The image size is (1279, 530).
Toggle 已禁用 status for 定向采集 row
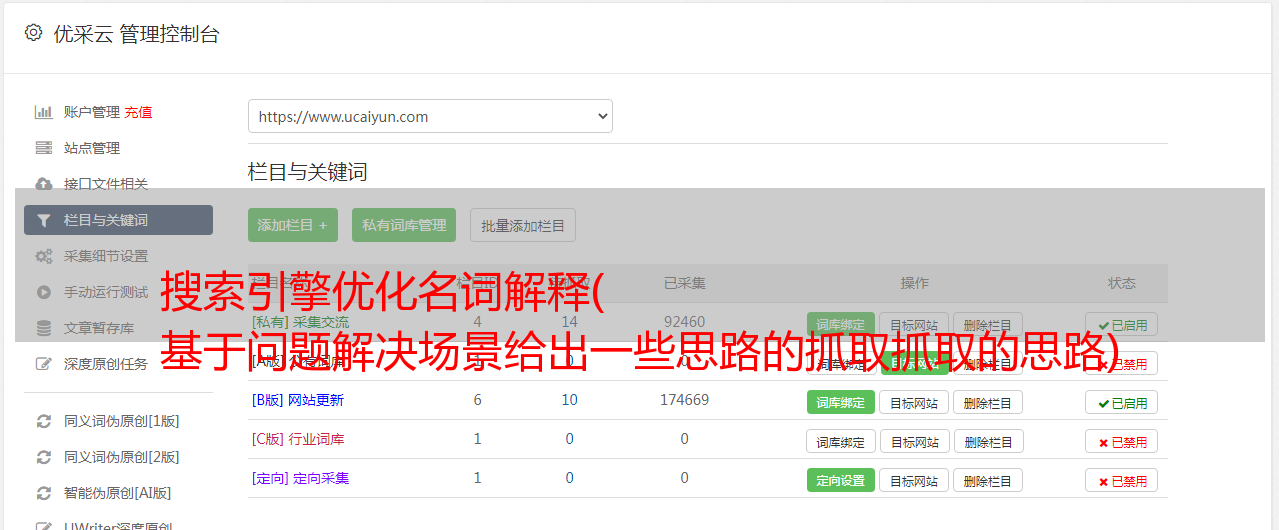point(1121,480)
